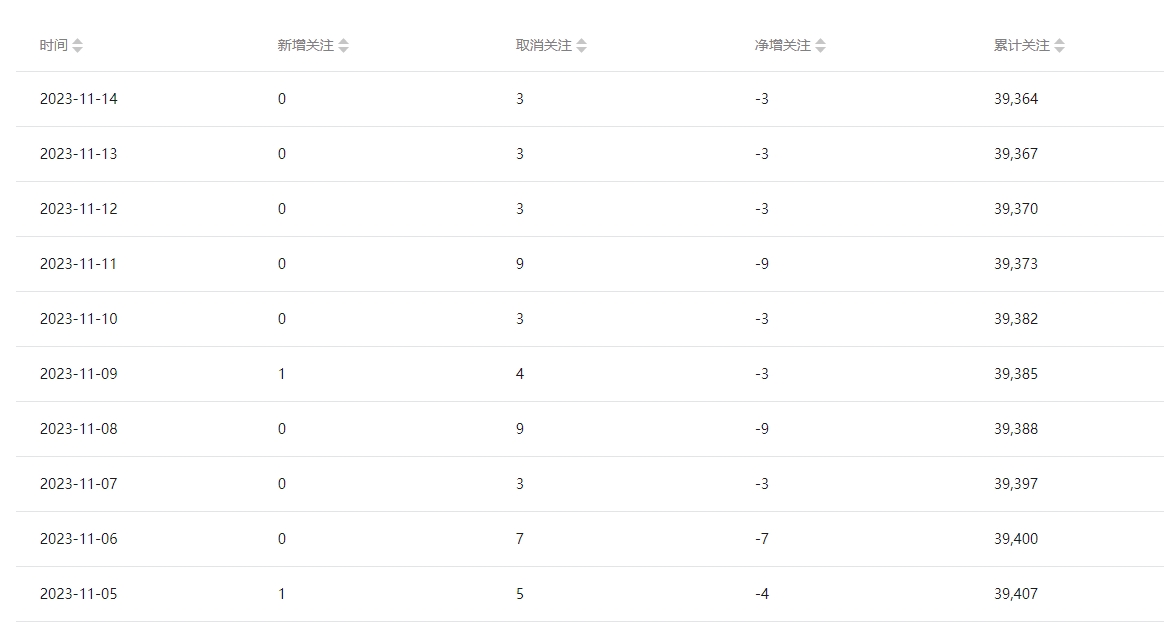
Task: Sort by 取消关注 column sort icon
Action: point(582,46)
